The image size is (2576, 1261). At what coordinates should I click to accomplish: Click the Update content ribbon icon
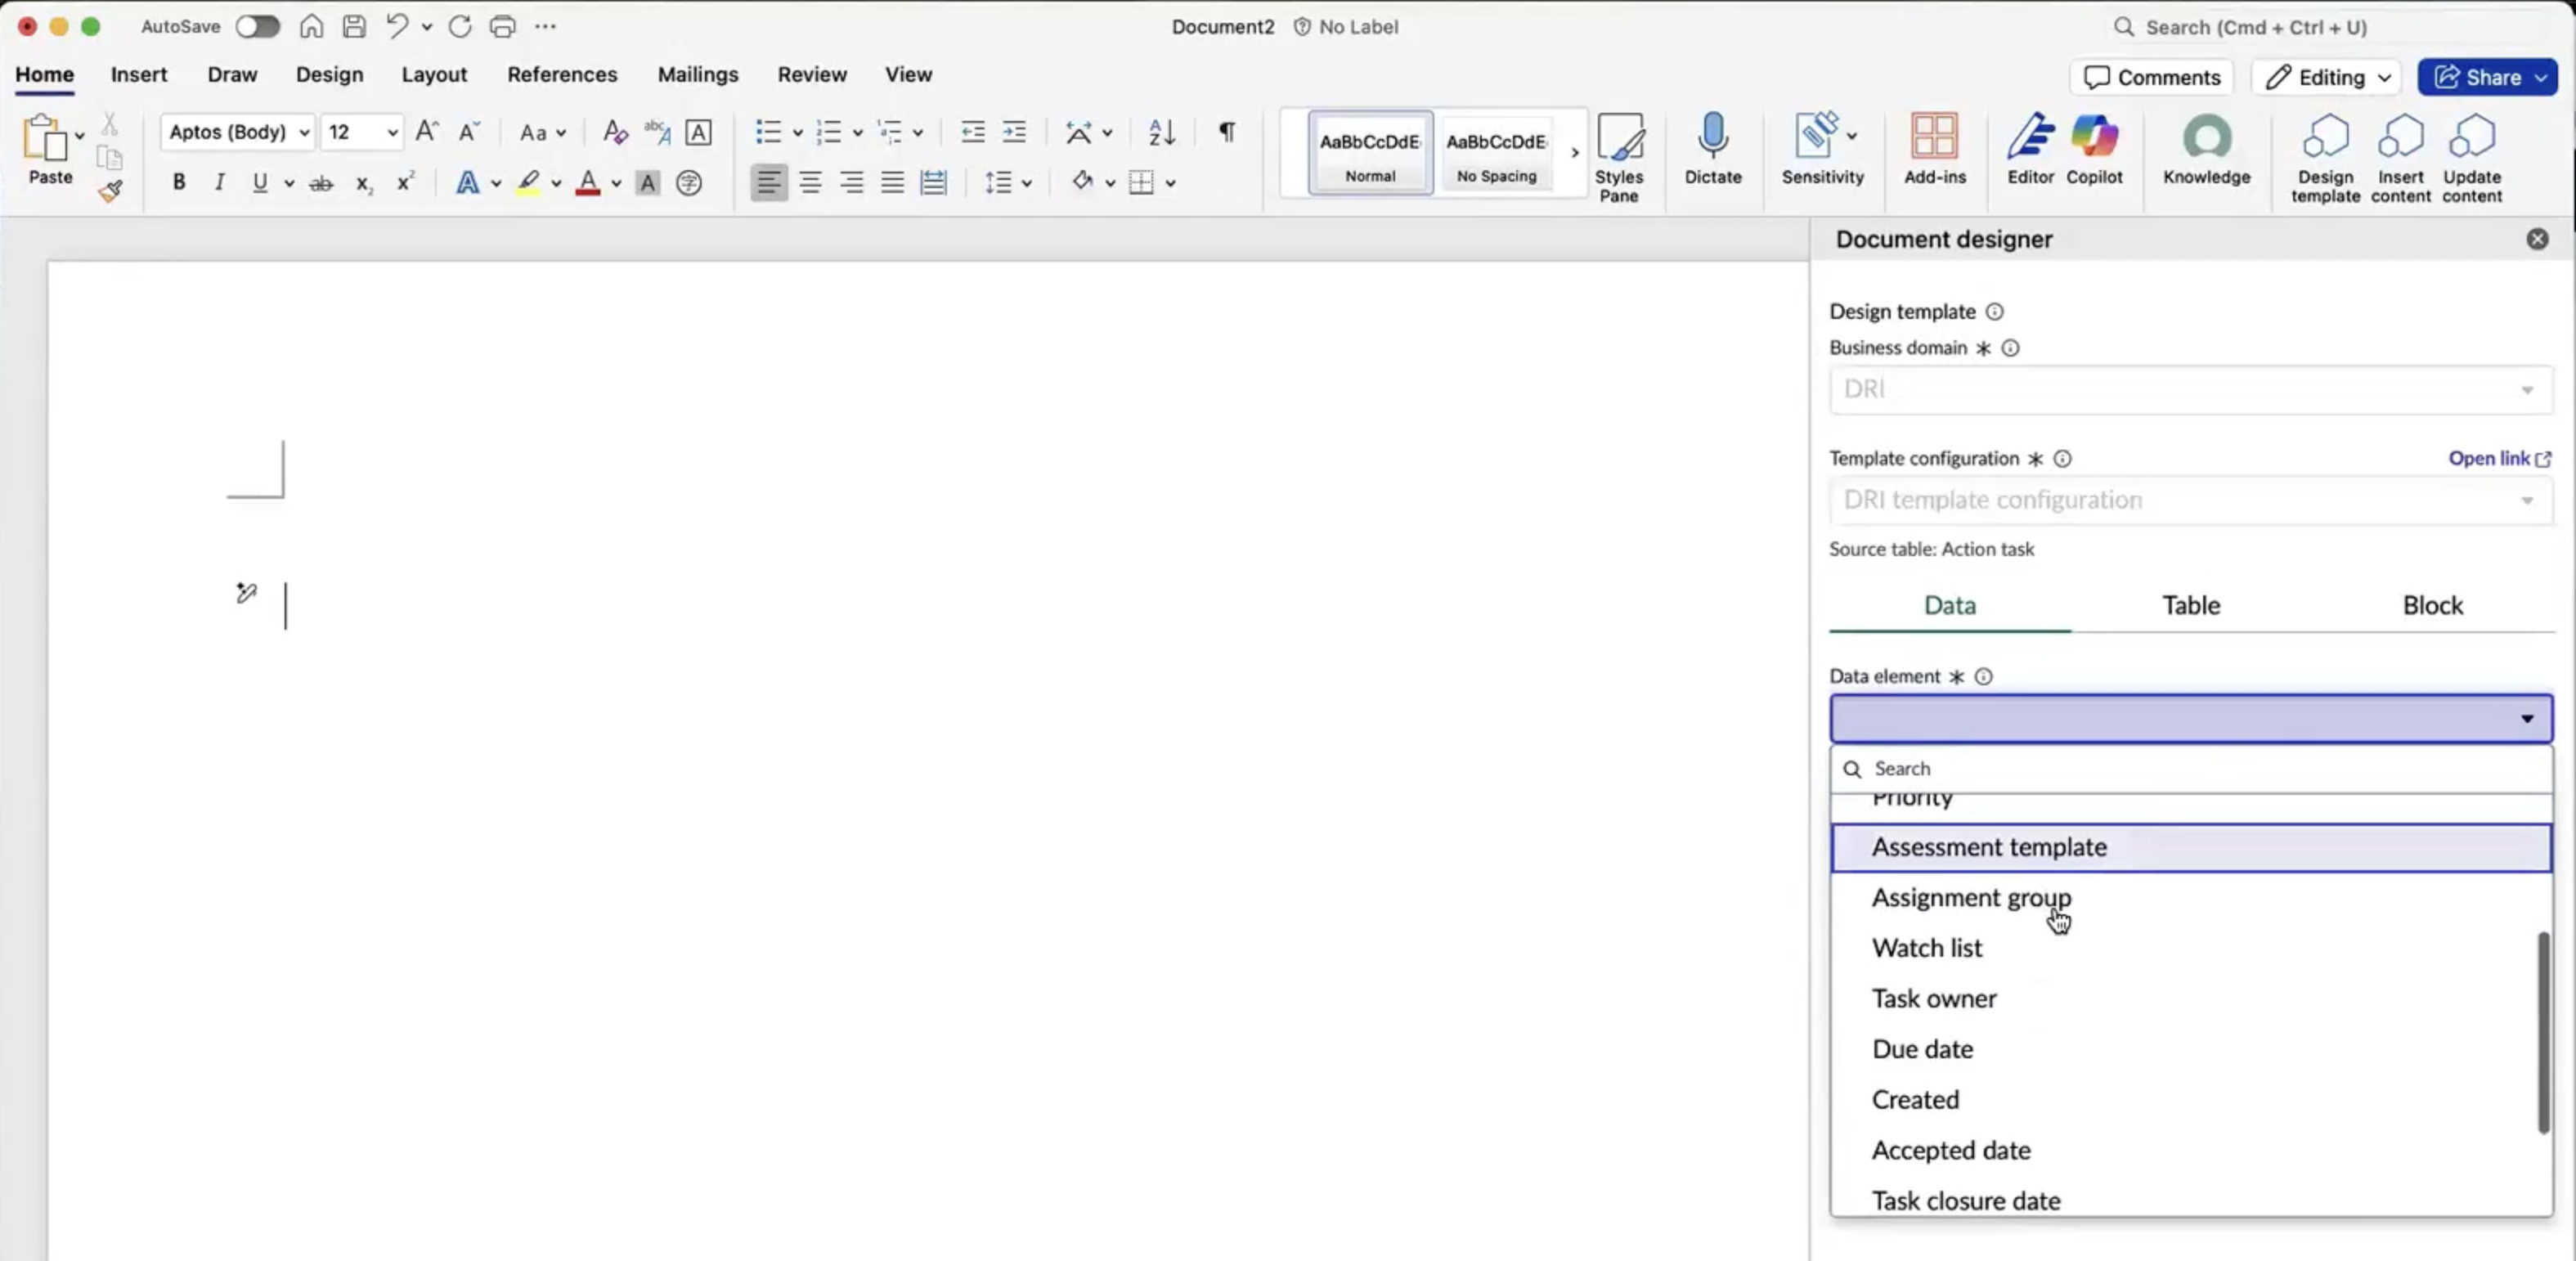pos(2472,157)
